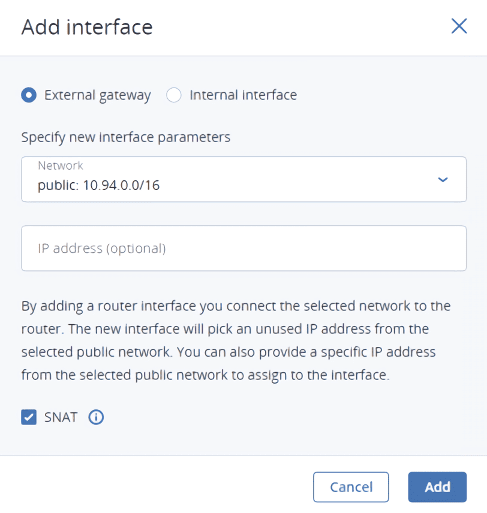Click the router interface description paragraph
This screenshot has height=513, width=487.
click(x=236, y=340)
